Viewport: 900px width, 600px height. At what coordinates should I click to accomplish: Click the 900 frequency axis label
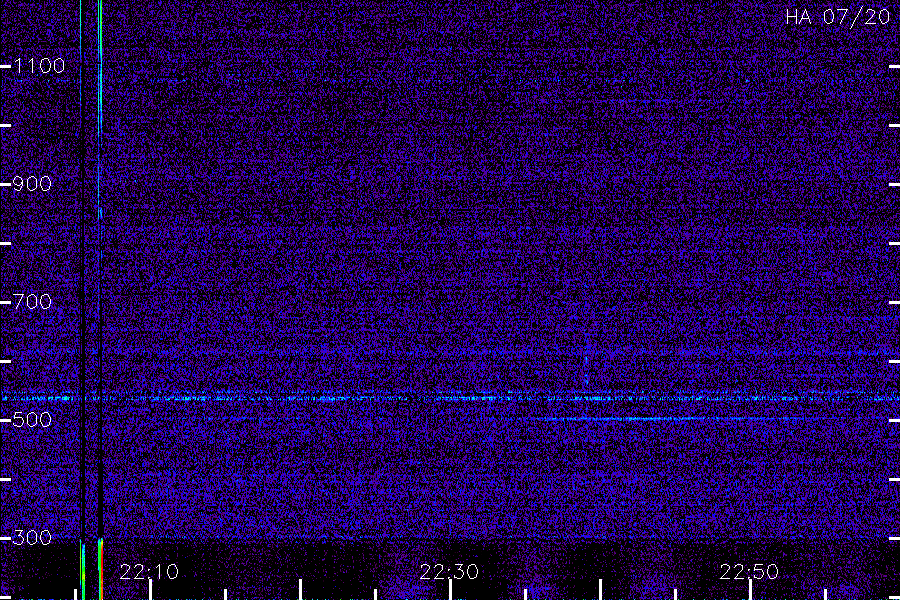pos(32,184)
